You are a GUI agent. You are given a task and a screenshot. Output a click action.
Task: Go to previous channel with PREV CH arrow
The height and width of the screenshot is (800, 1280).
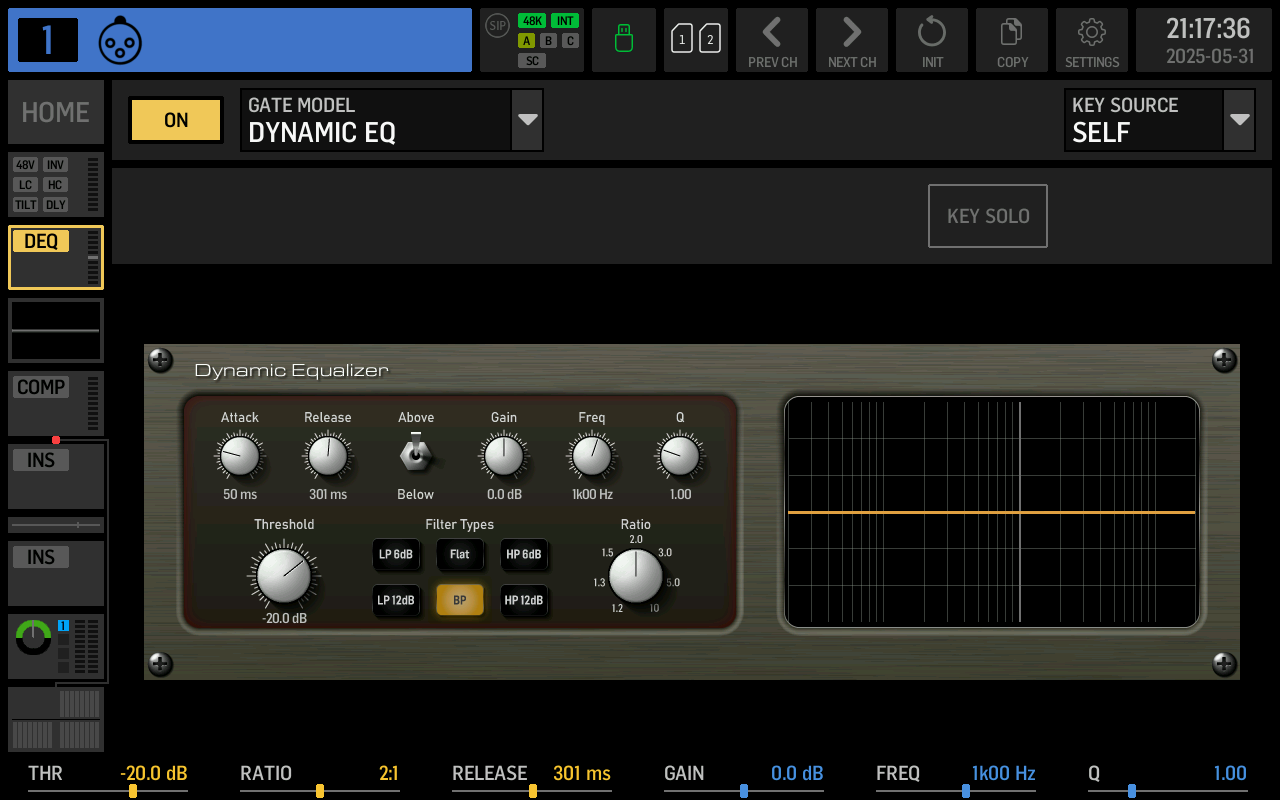[772, 40]
